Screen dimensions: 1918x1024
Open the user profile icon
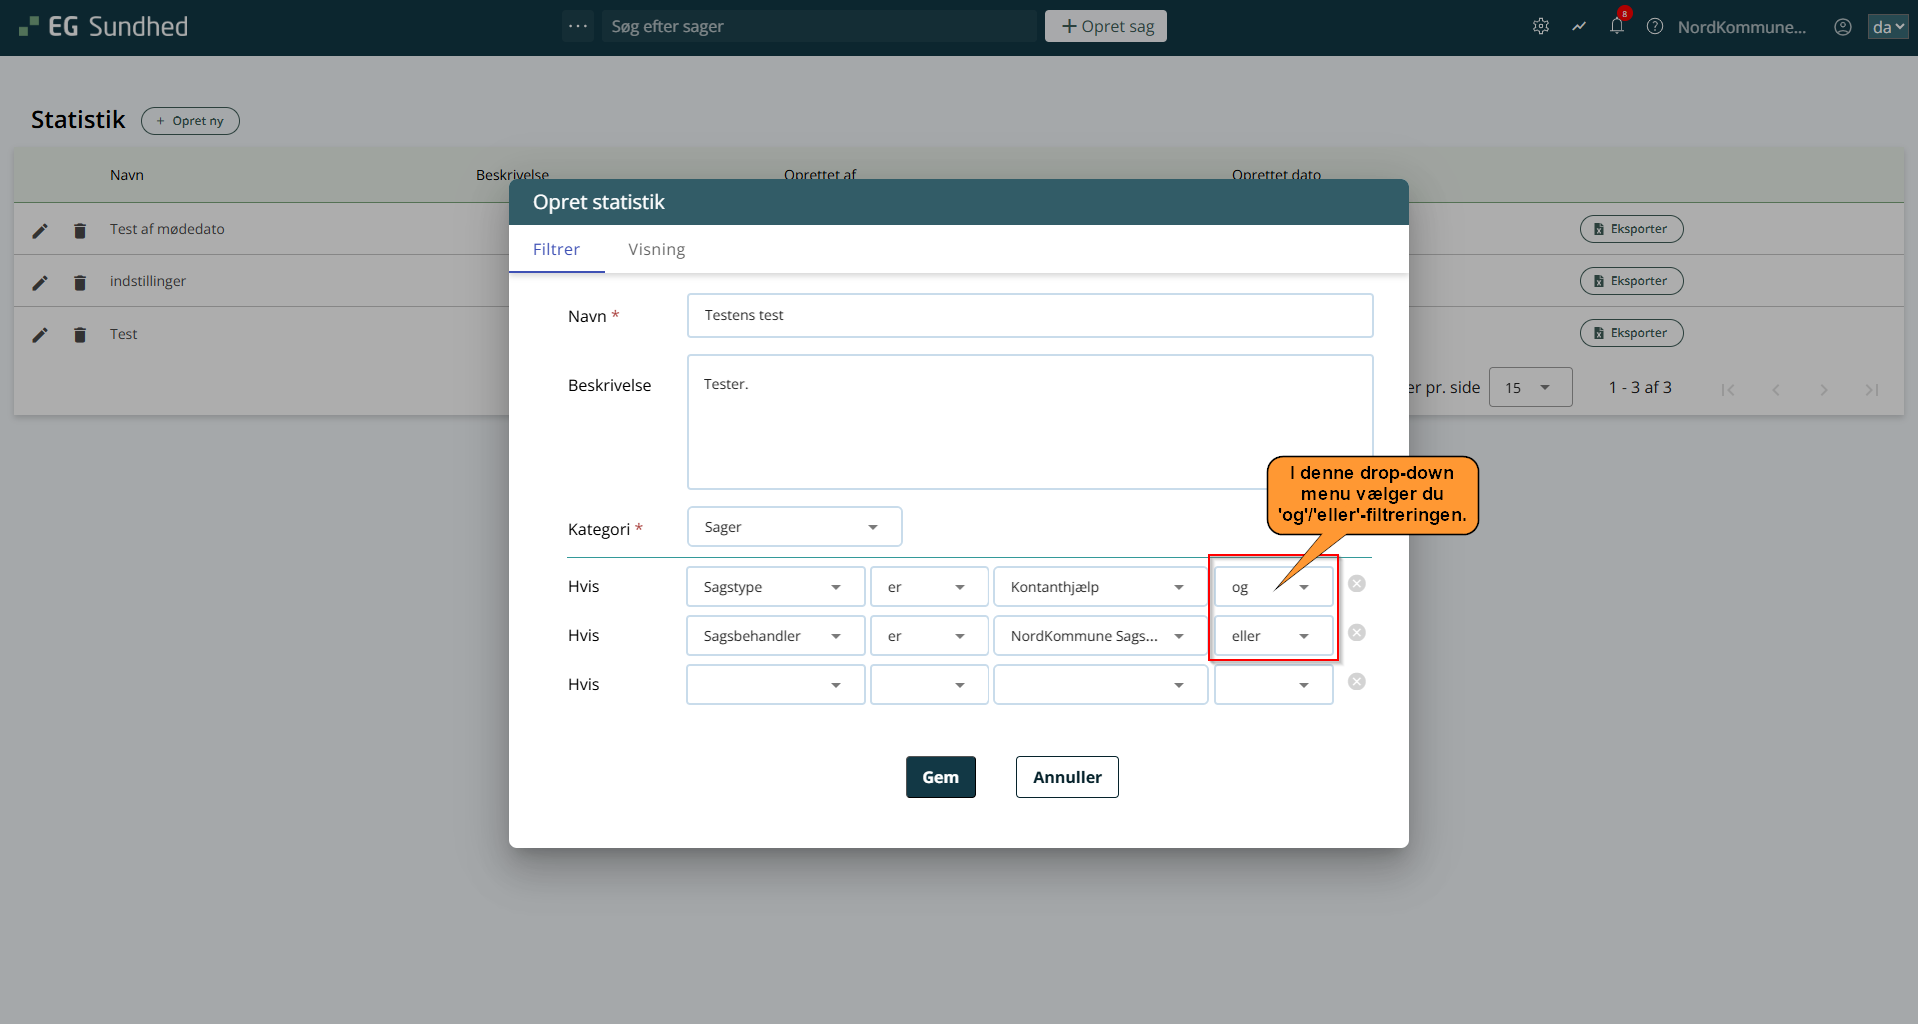(1842, 27)
